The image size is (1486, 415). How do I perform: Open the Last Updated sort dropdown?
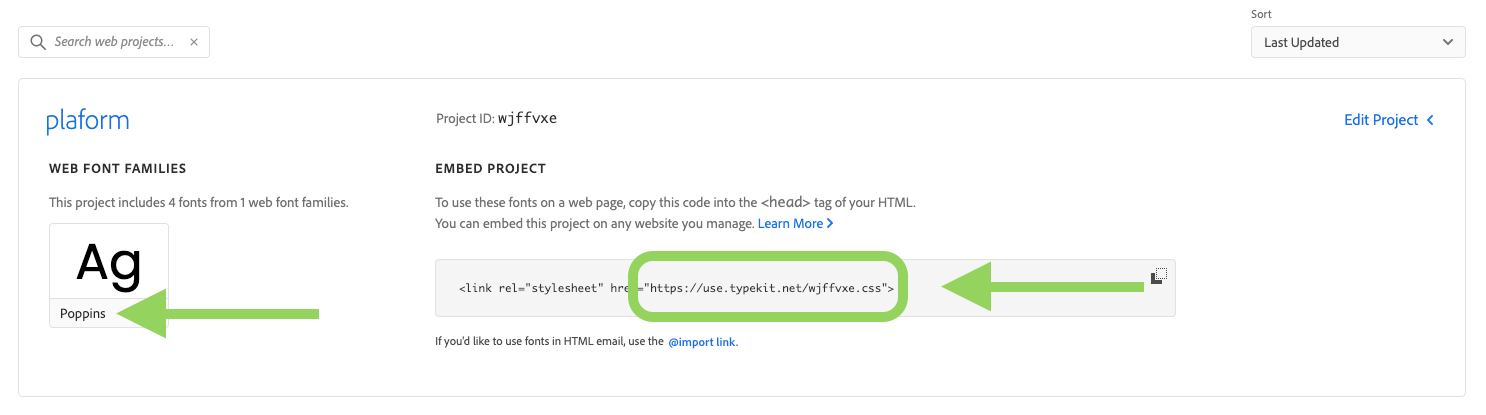coord(1358,42)
